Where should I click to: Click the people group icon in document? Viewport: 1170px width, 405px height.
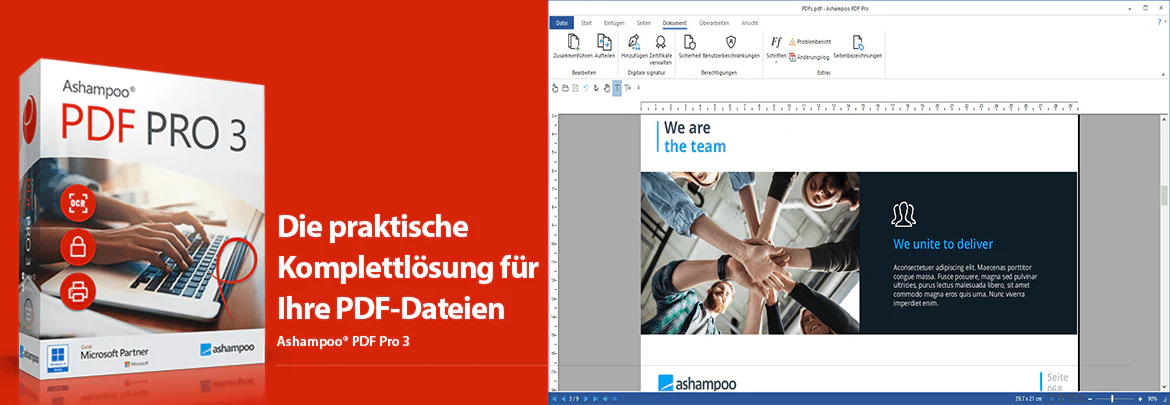tap(904, 214)
